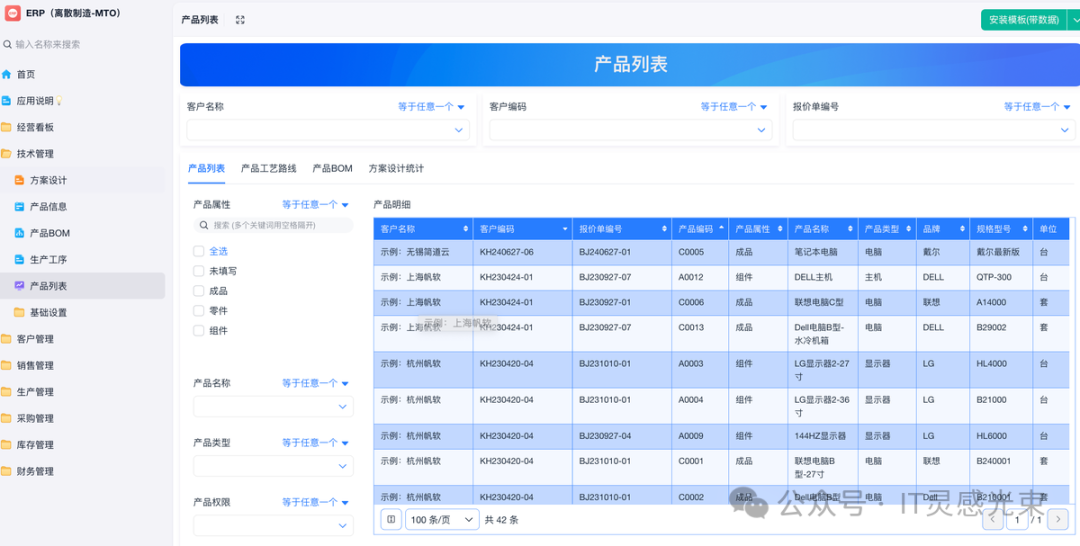Viewport: 1080px width, 546px height.
Task: Open 首页 via its home icon
Action: pyautogui.click(x=7, y=74)
